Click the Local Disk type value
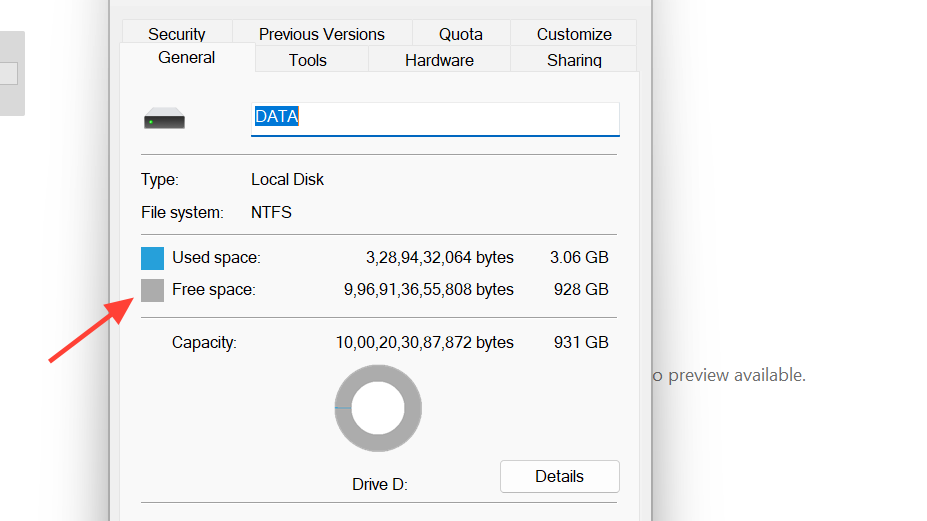 pyautogui.click(x=288, y=180)
